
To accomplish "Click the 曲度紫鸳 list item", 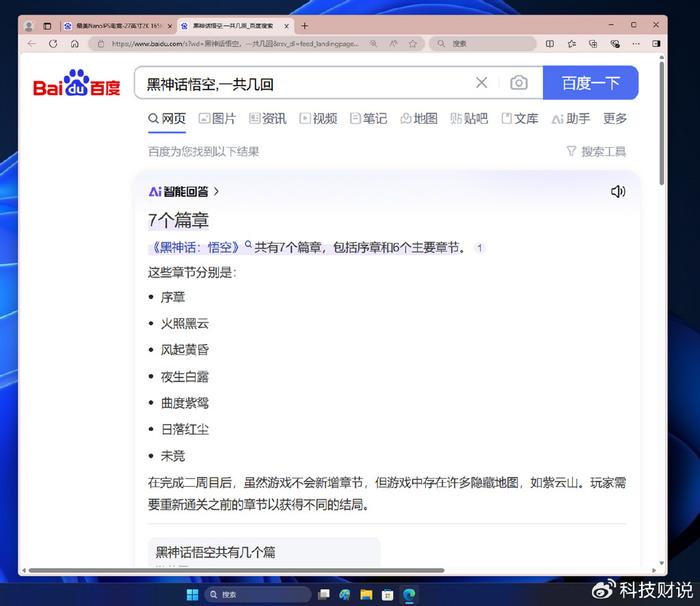I will click(185, 403).
